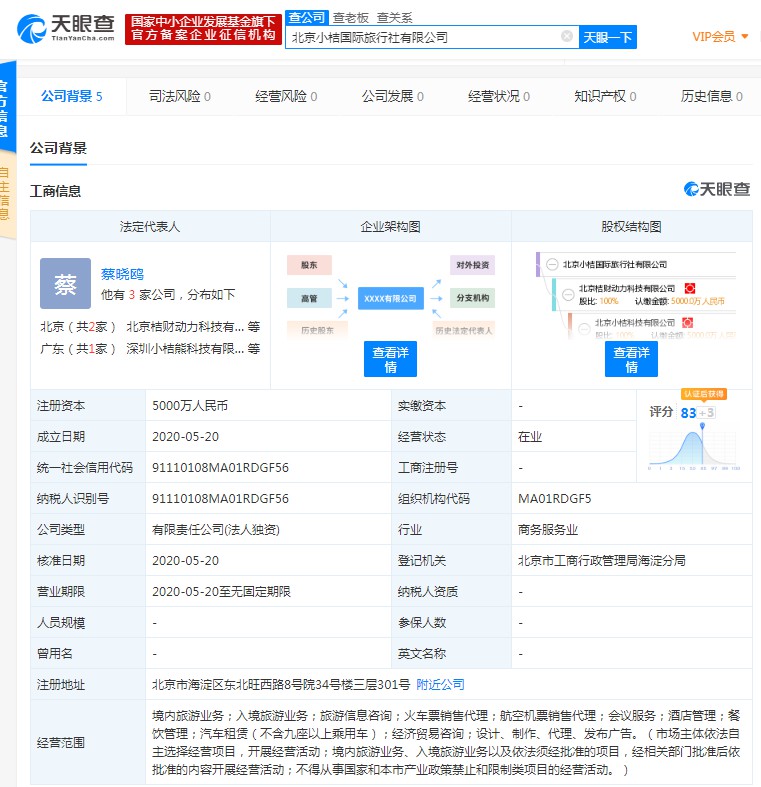Click 北京小桔国际旅行社有限公司 in equity tree
Image resolution: width=761 pixels, height=787 pixels.
point(615,265)
